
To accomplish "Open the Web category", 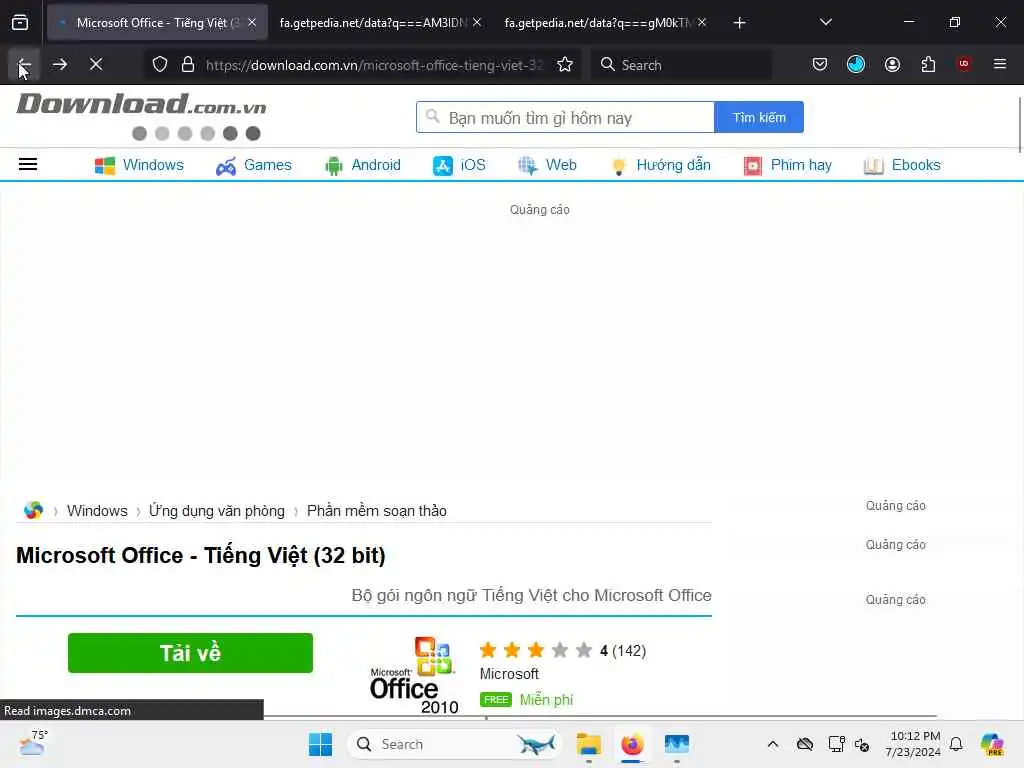I will (547, 165).
